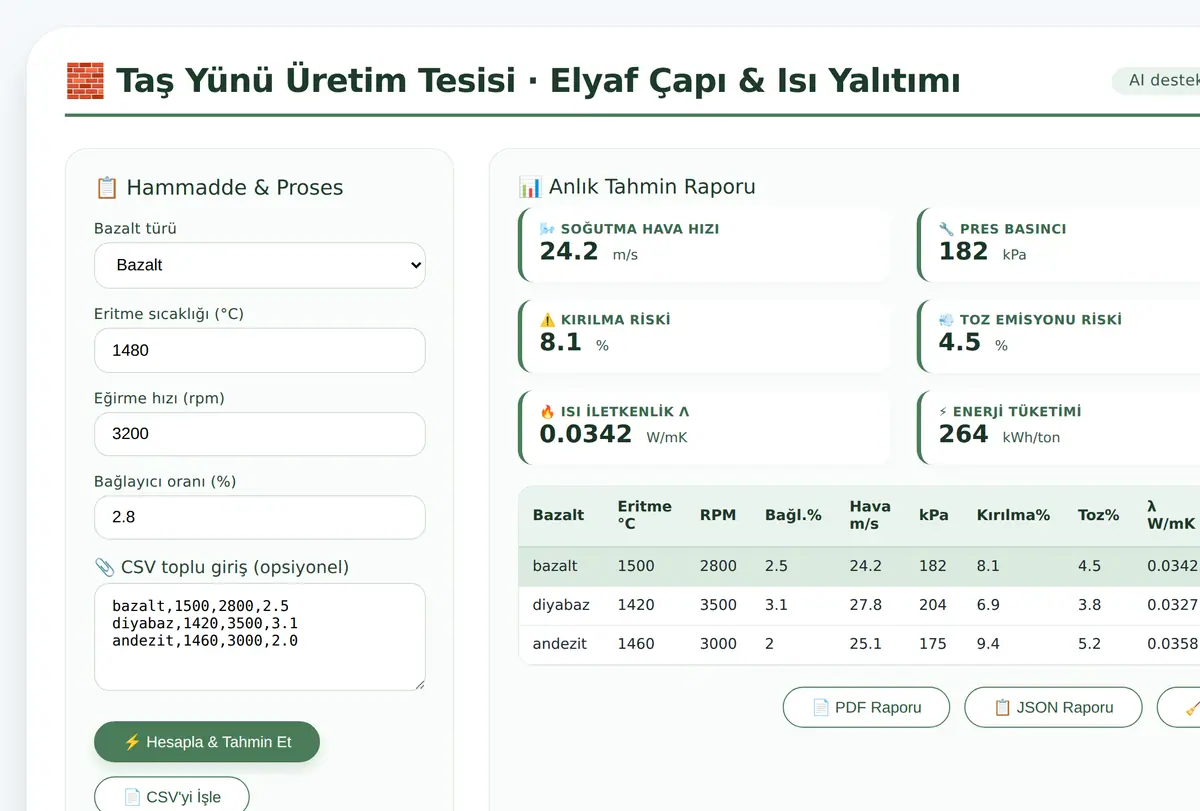The width and height of the screenshot is (1200, 811).
Task: Click Hesapla & Tahmin Et button
Action: pyautogui.click(x=207, y=742)
